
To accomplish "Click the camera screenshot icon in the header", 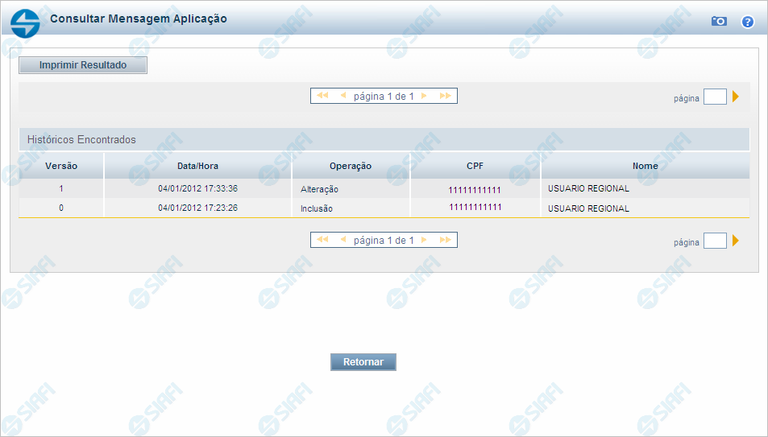I will (718, 20).
